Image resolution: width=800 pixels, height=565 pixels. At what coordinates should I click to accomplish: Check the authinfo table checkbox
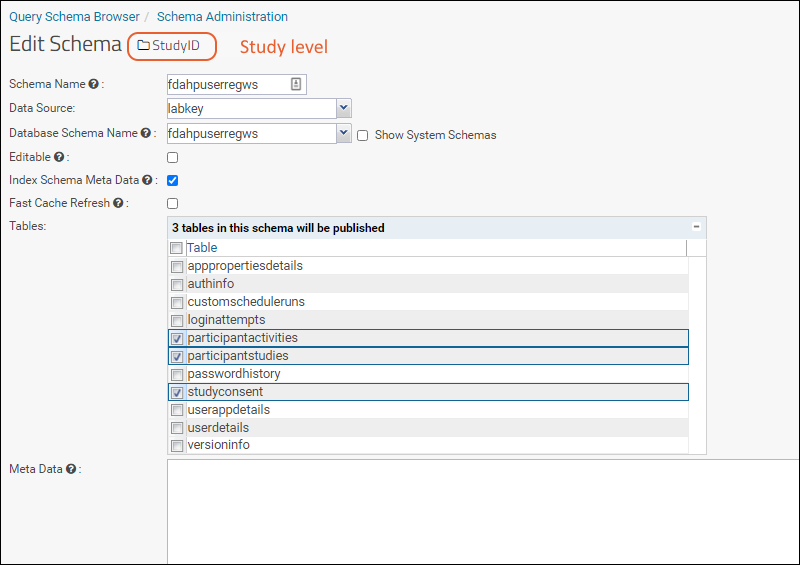(177, 285)
